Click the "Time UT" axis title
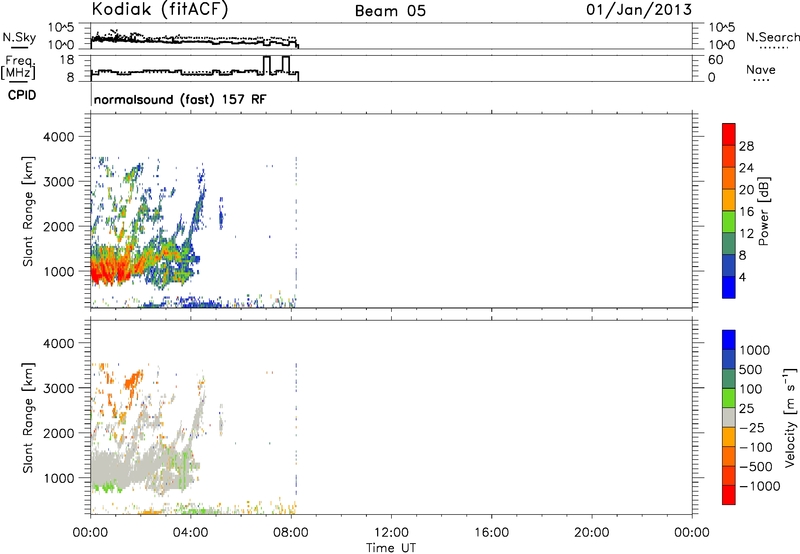 [391, 548]
